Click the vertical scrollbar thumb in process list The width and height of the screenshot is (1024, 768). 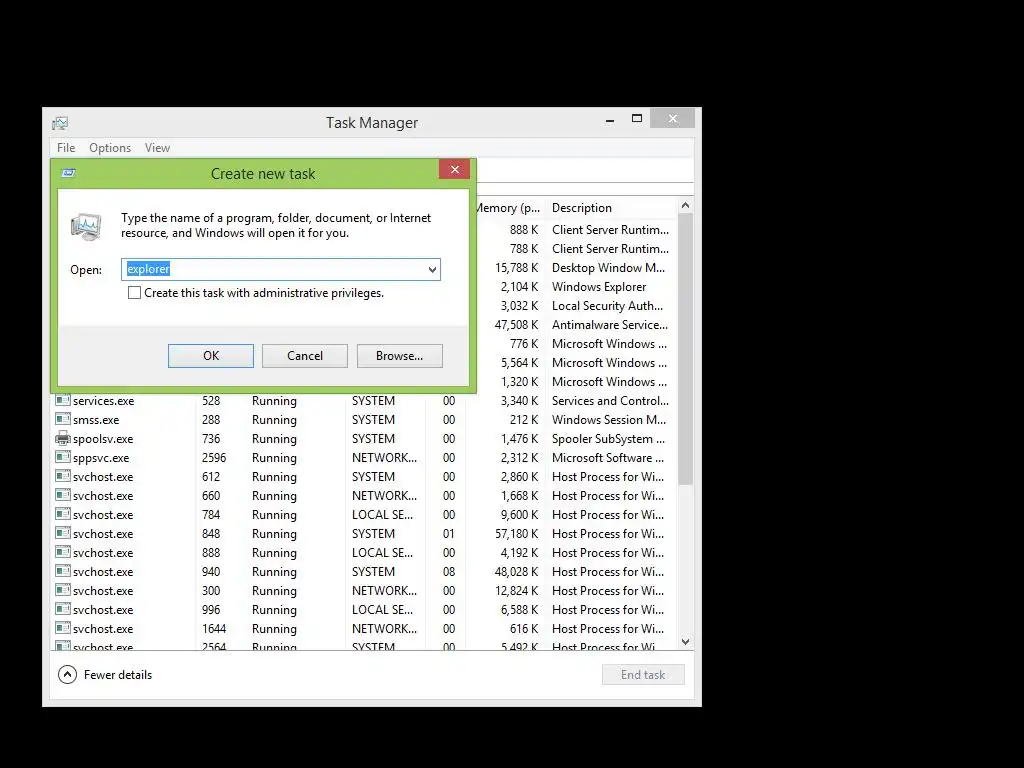coord(685,349)
